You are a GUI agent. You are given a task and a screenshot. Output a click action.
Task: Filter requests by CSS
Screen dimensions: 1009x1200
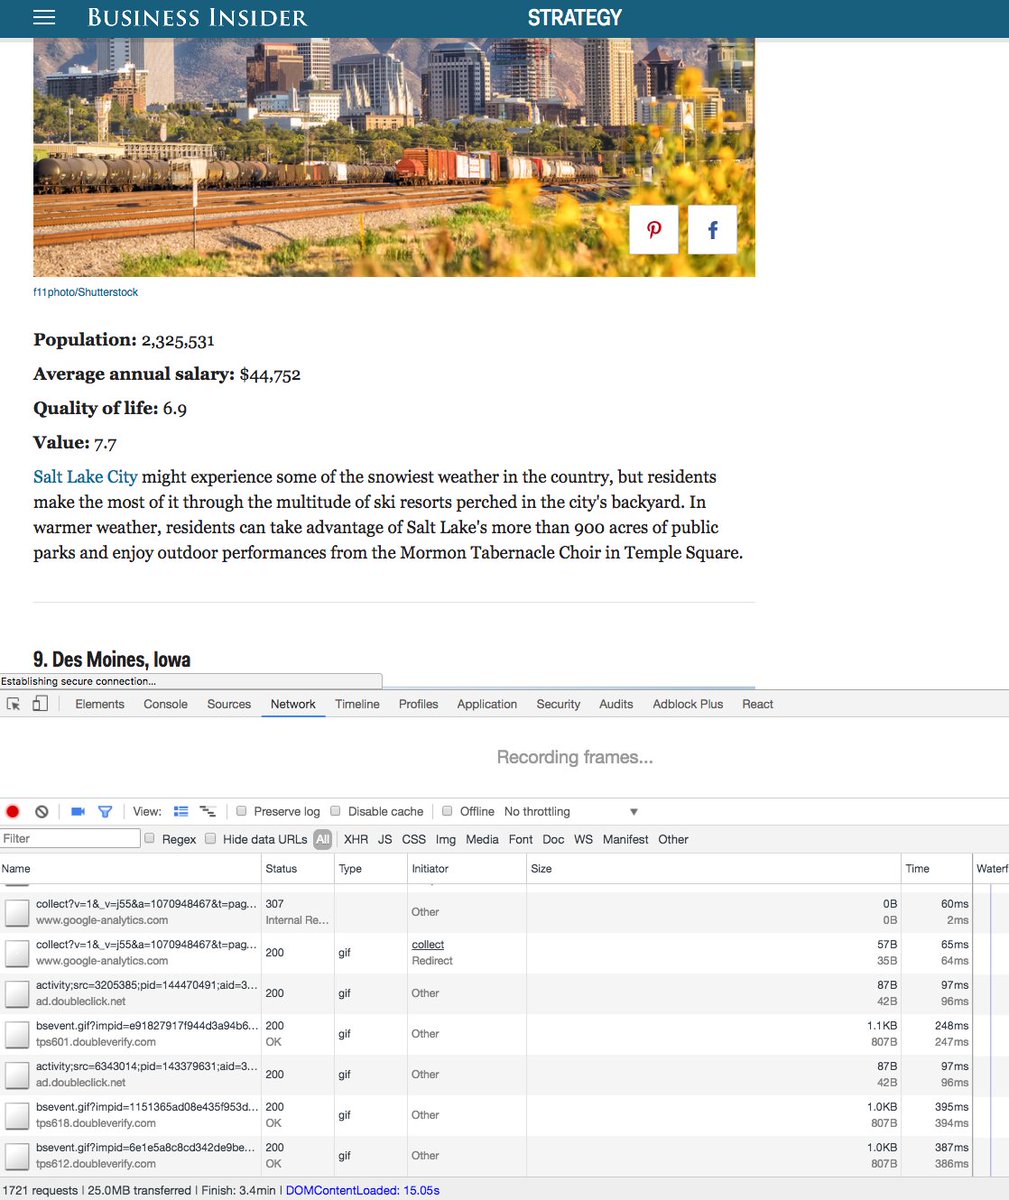click(414, 840)
